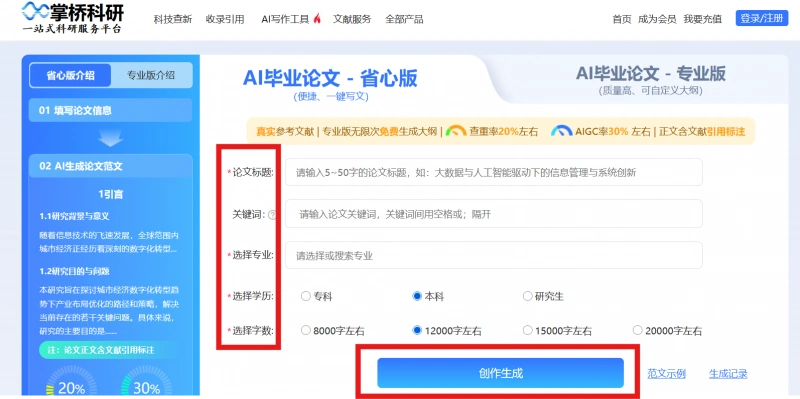800x399 pixels.
Task: Open the 选择专业 dropdown field
Action: pos(493,255)
